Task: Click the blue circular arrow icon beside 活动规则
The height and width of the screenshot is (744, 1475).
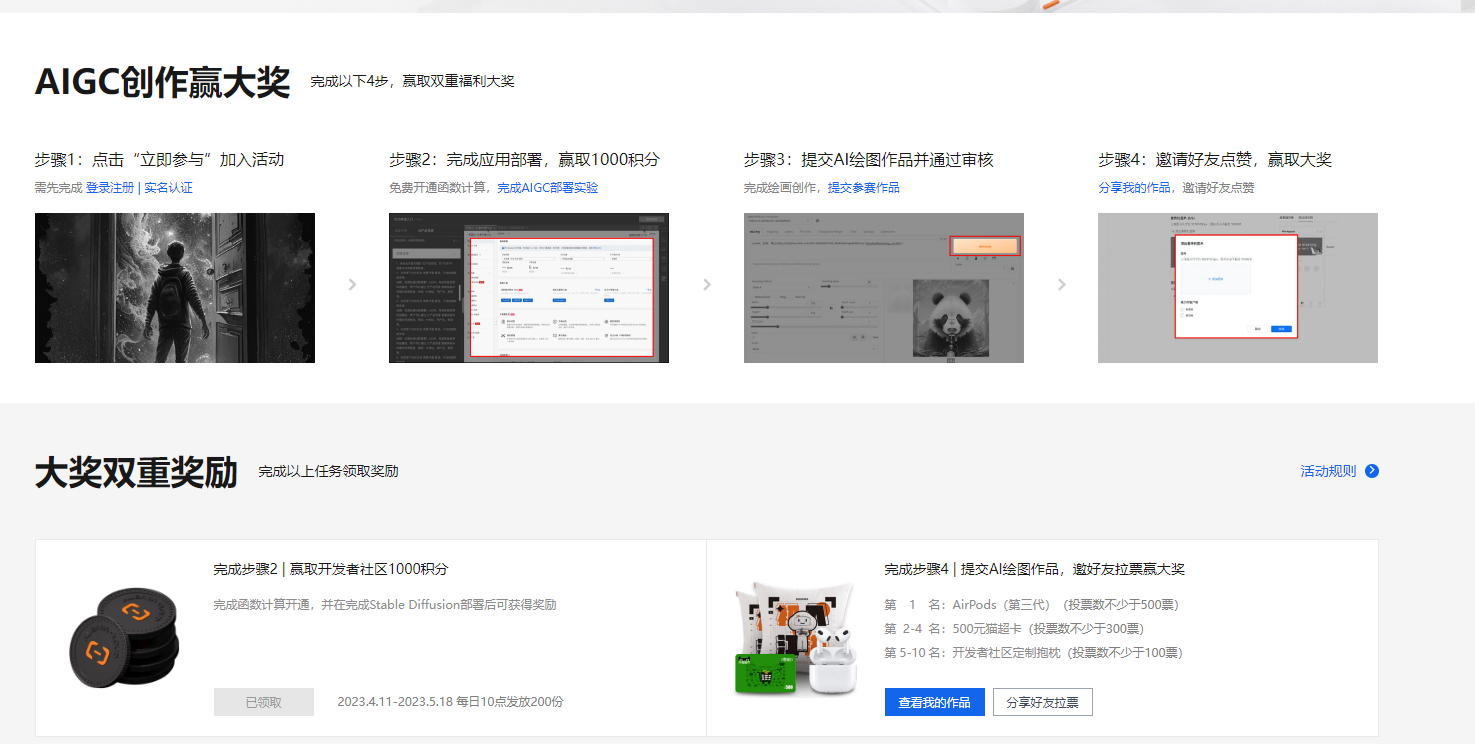Action: click(x=1372, y=470)
